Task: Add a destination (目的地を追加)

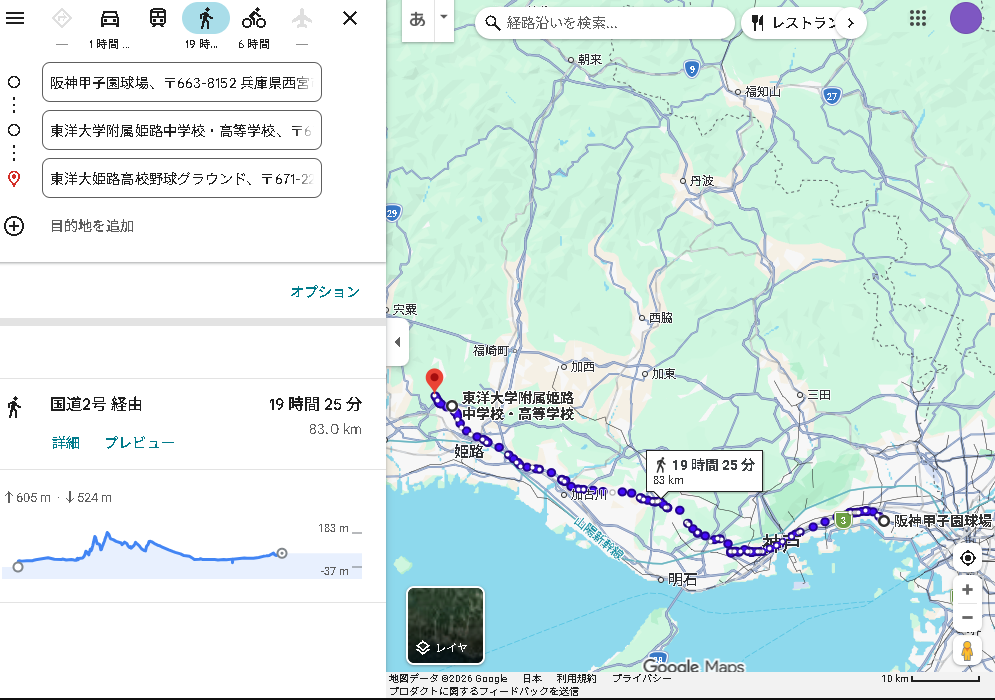Action: coord(92,226)
